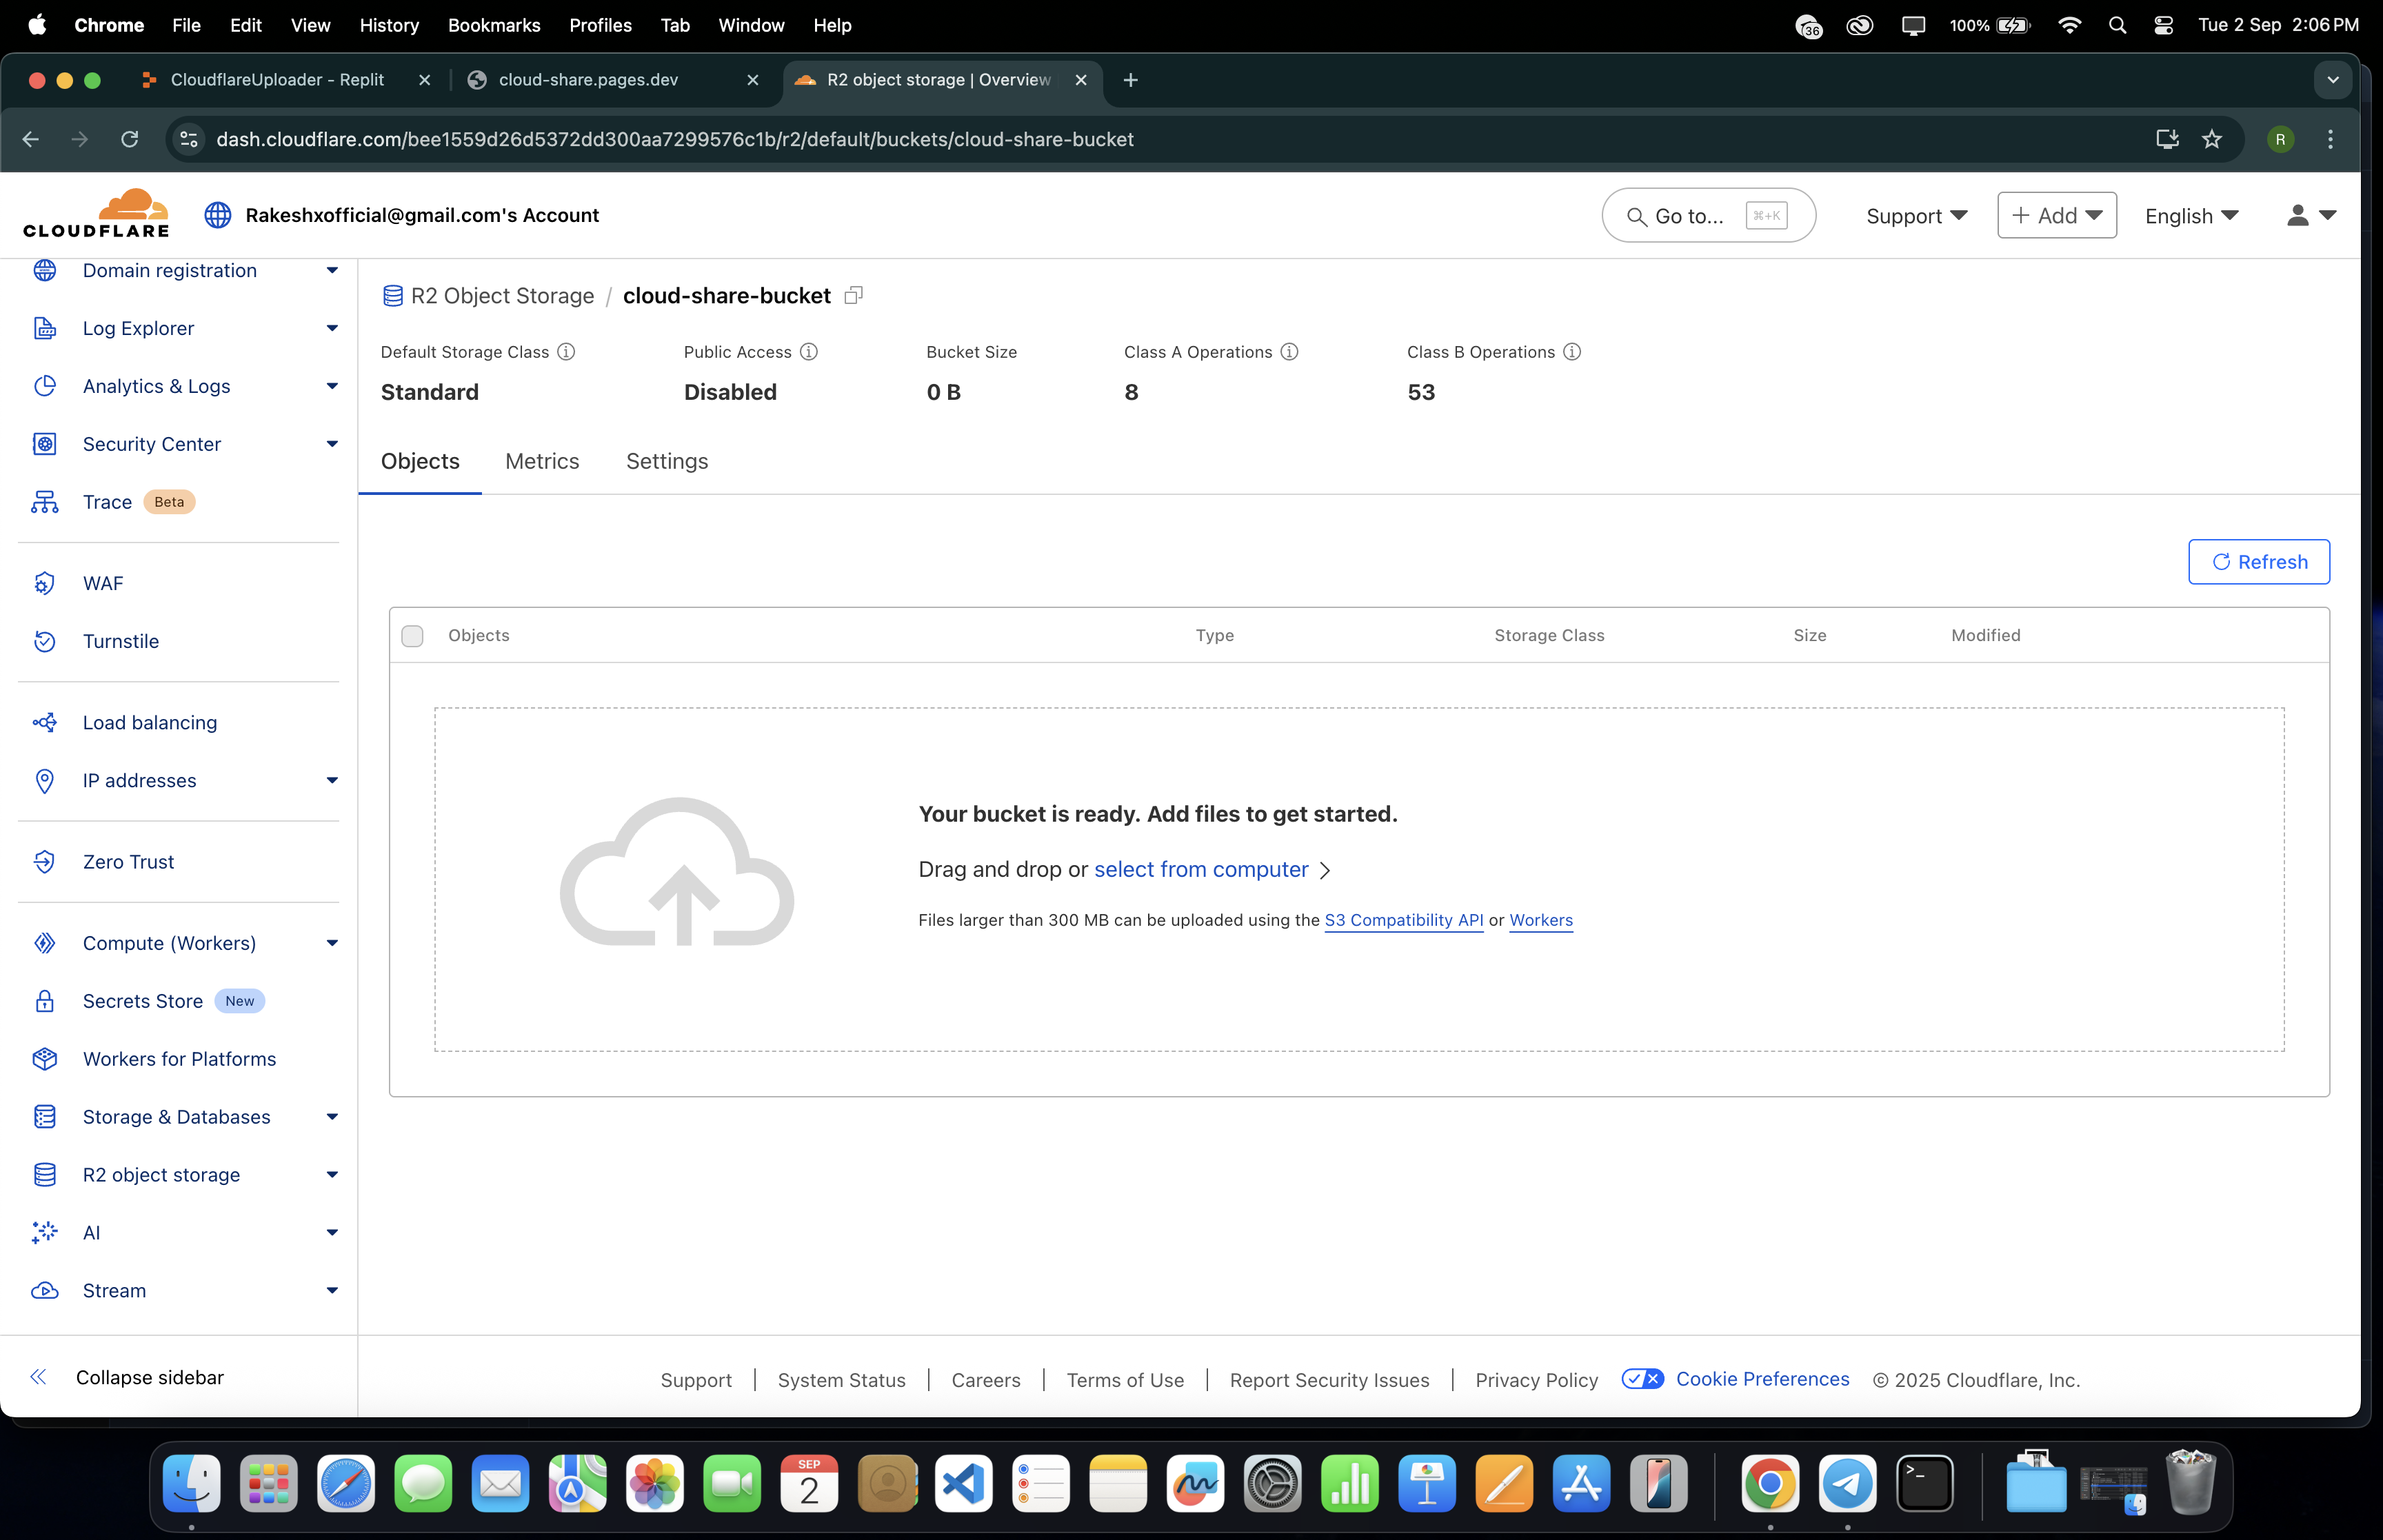Open Telegram from the dock
Screen dimensions: 2383x1540
coord(1847,1484)
